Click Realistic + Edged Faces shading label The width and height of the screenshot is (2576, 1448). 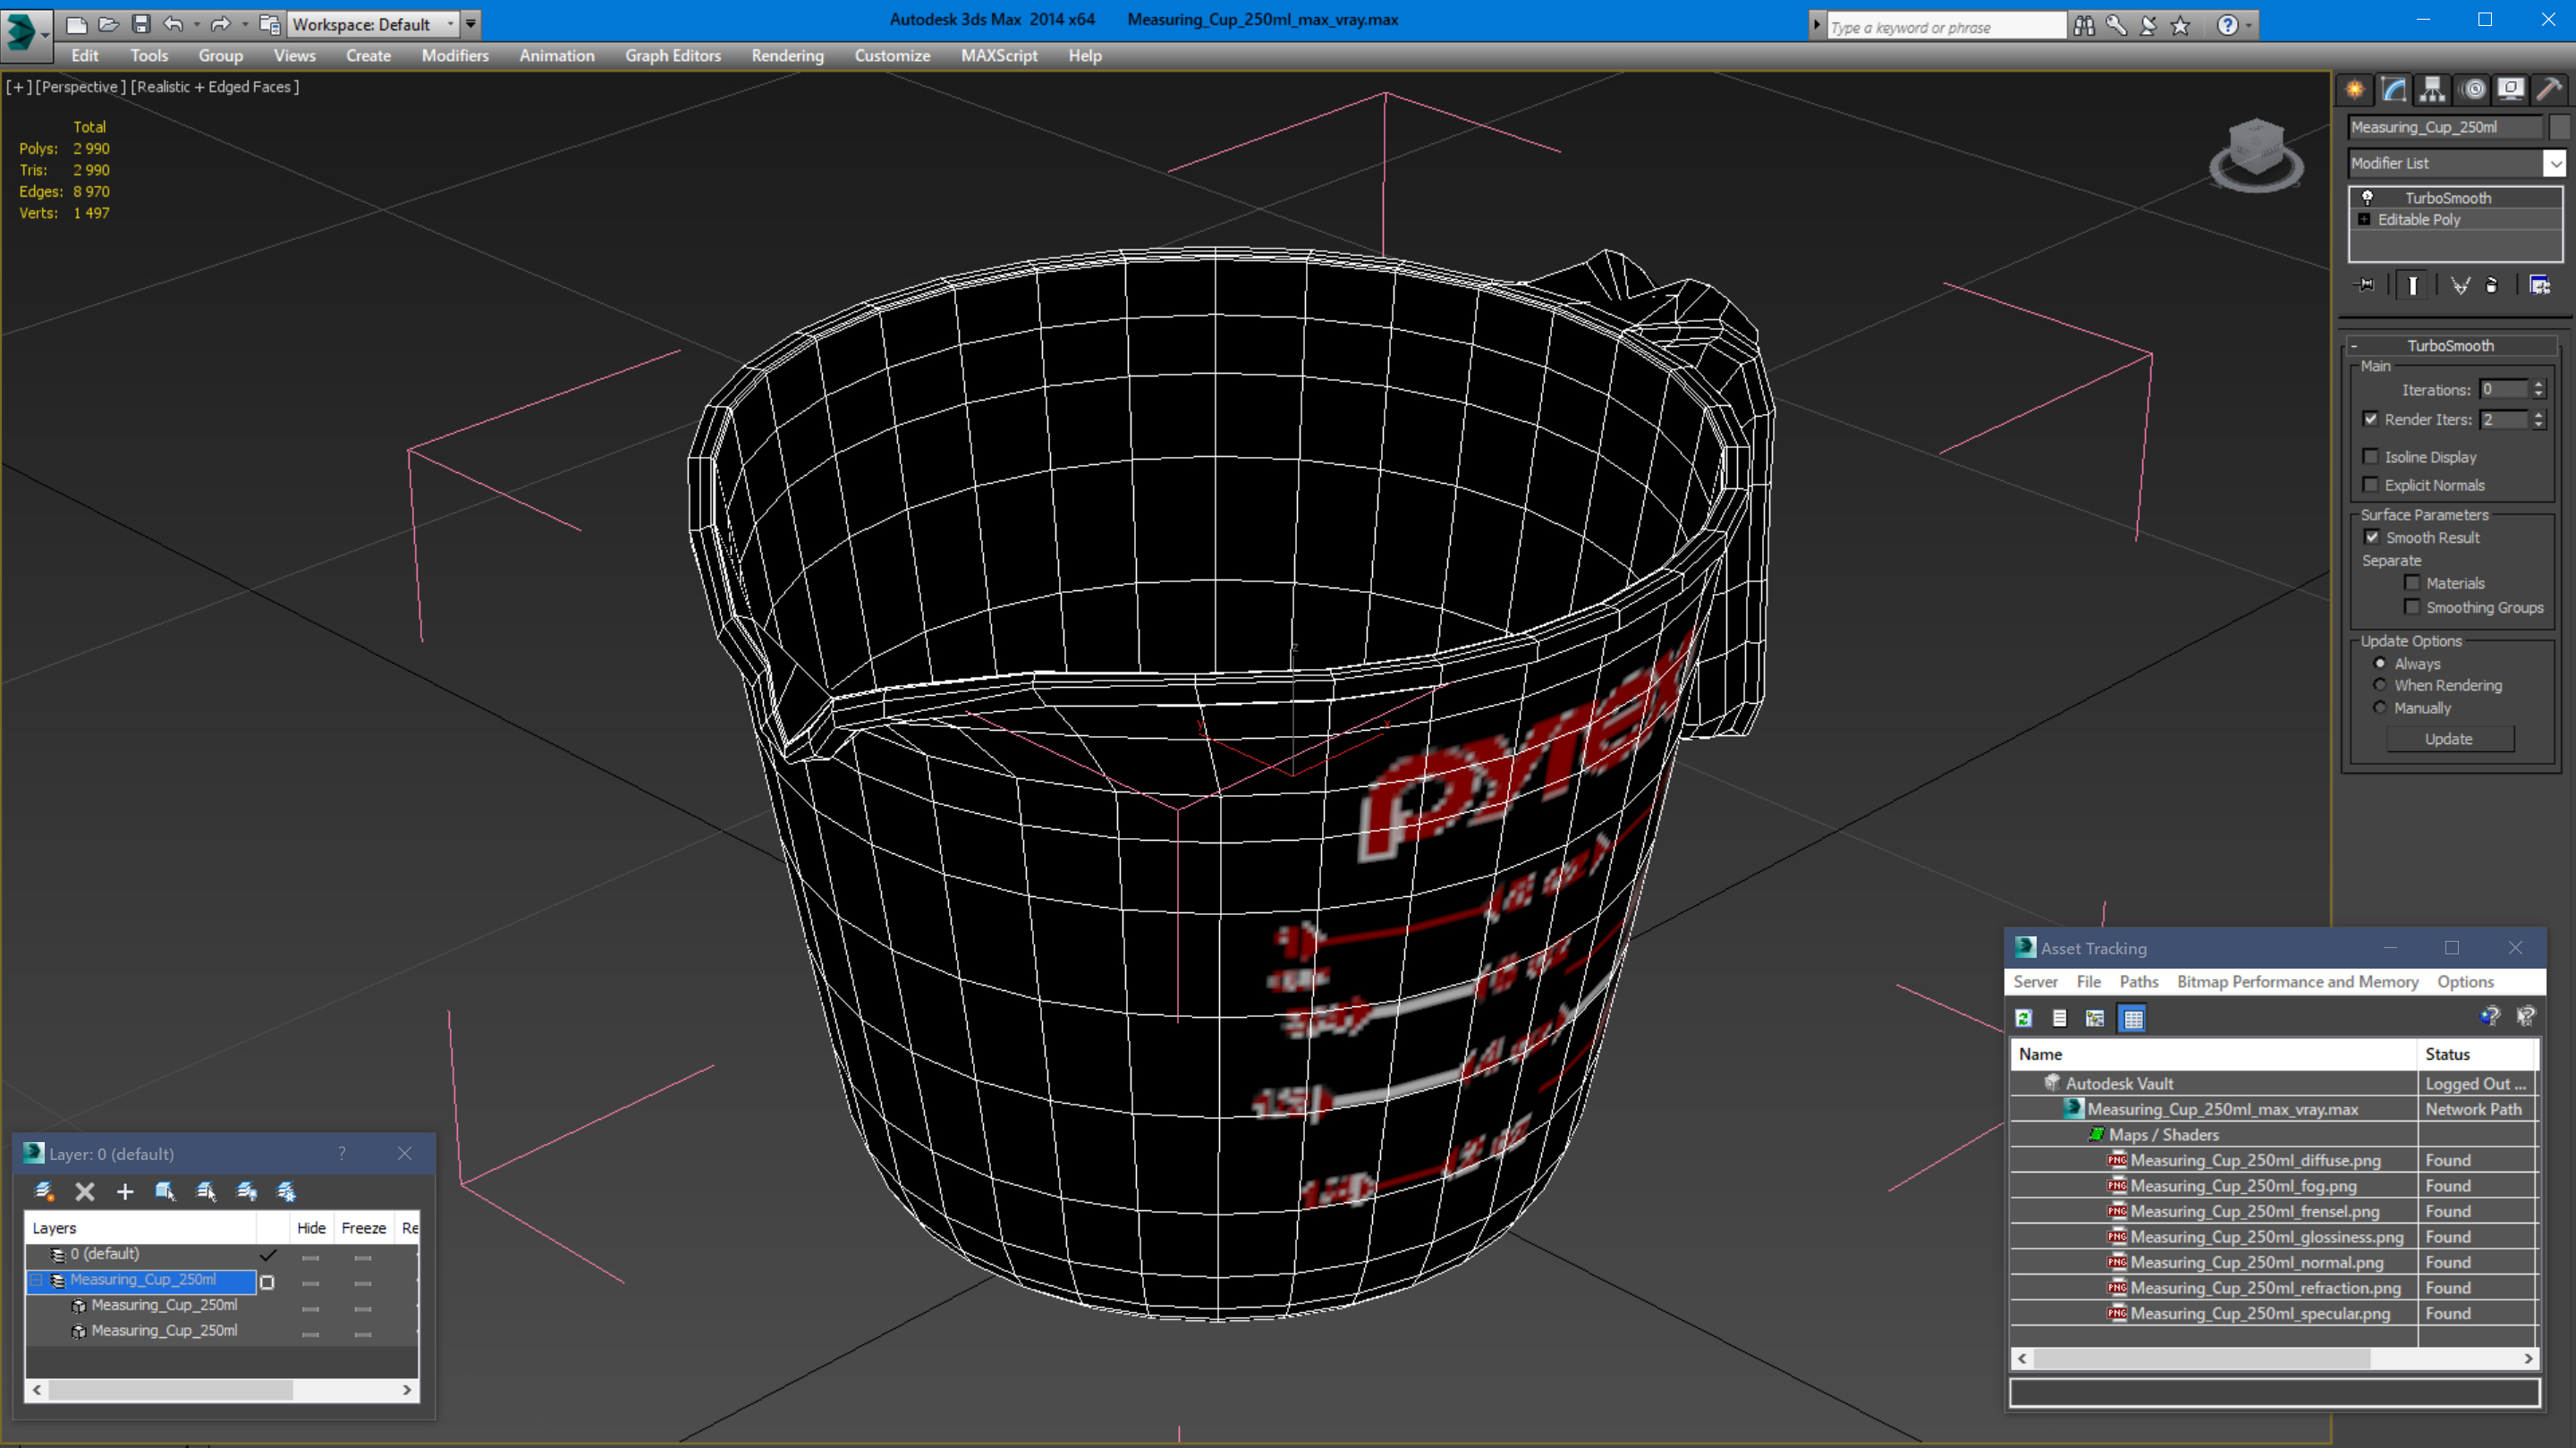click(215, 87)
